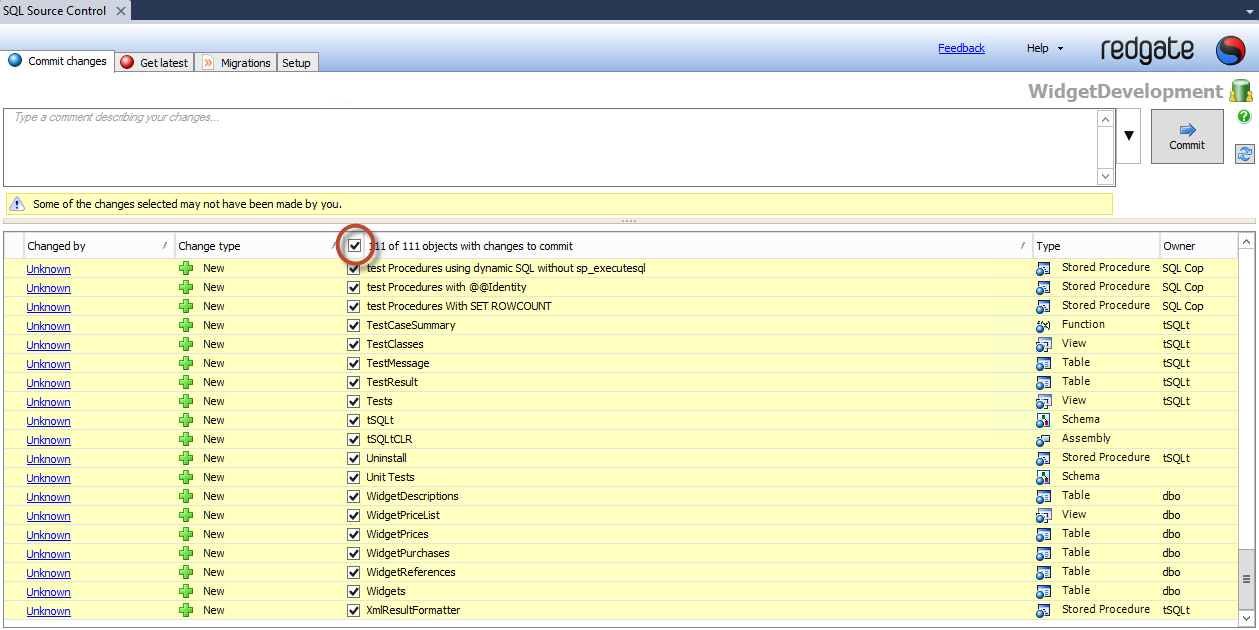The width and height of the screenshot is (1259, 630).
Task: Toggle the select-all objects checkbox in header
Action: tap(355, 246)
